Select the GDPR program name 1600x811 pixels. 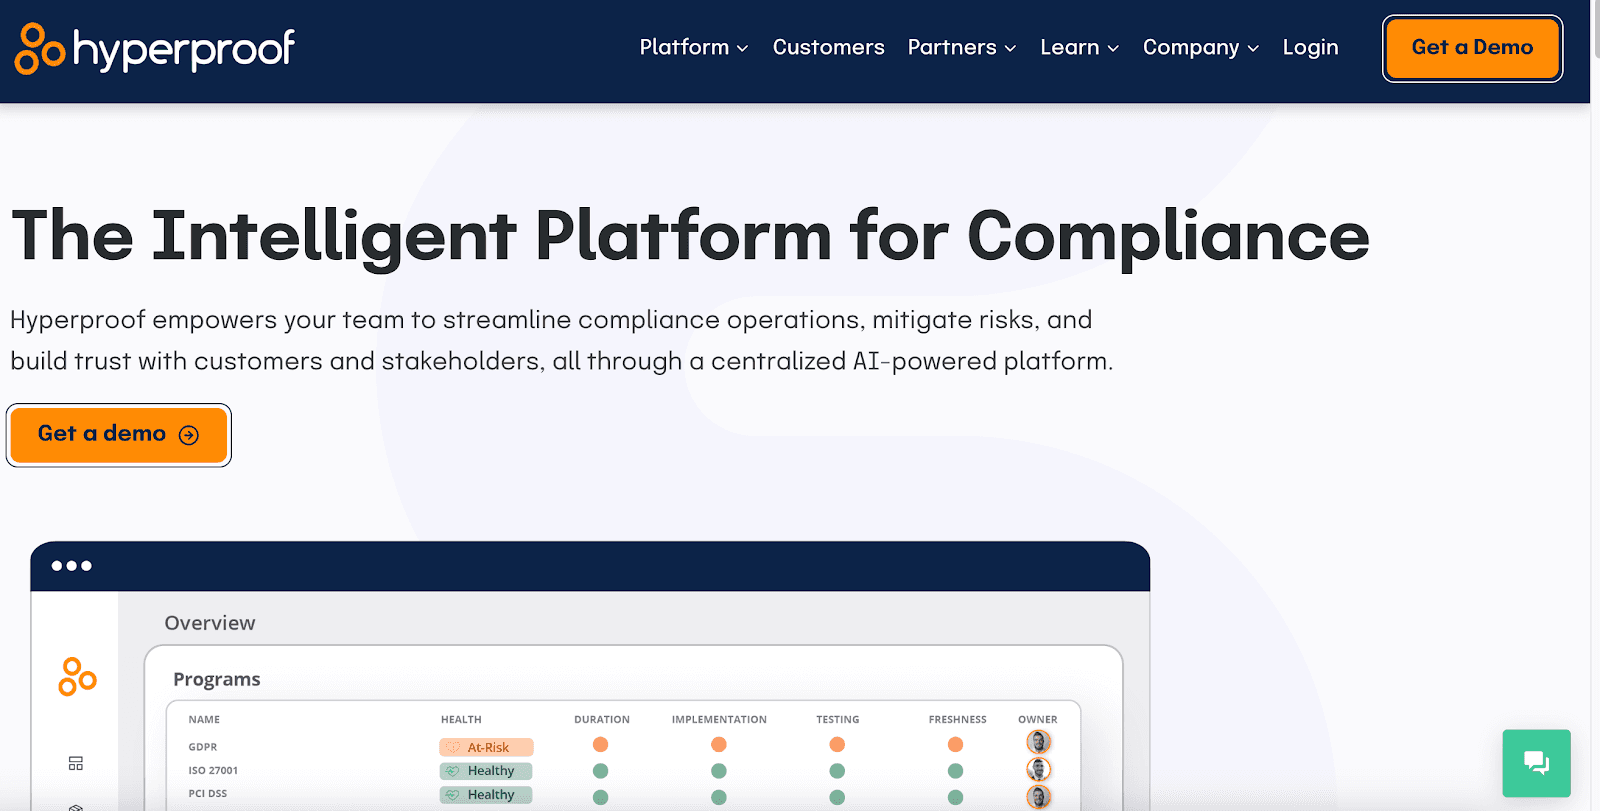pos(202,747)
